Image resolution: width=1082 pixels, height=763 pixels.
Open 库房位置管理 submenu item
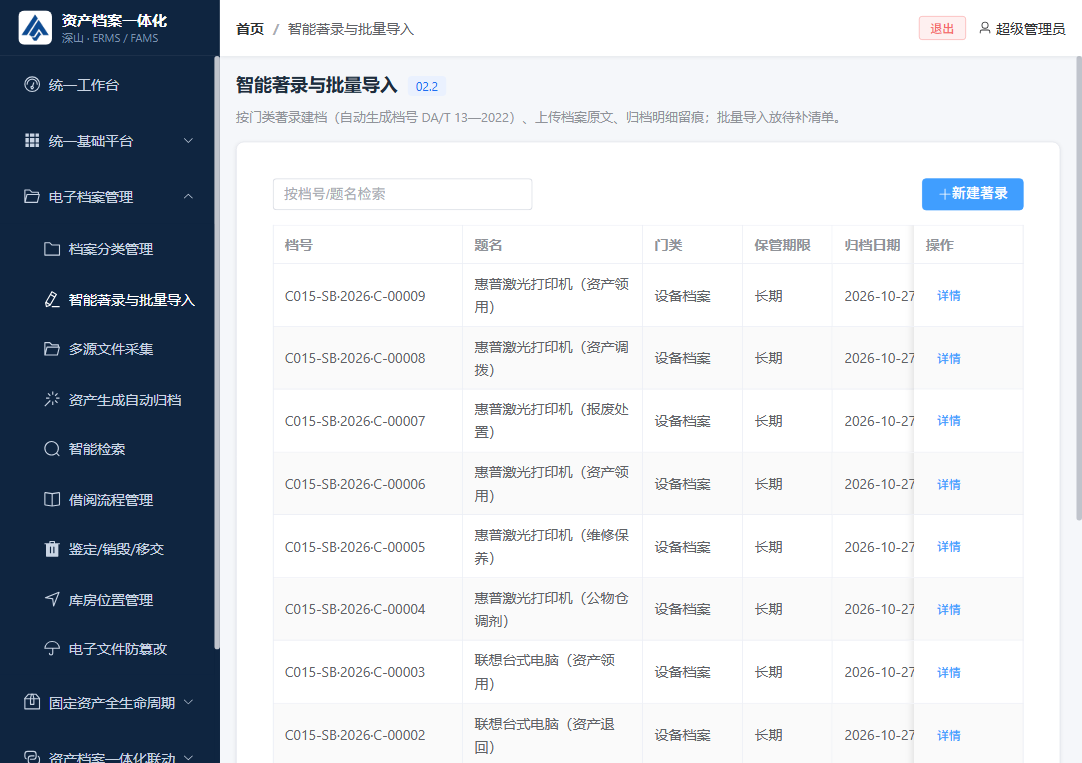click(107, 600)
